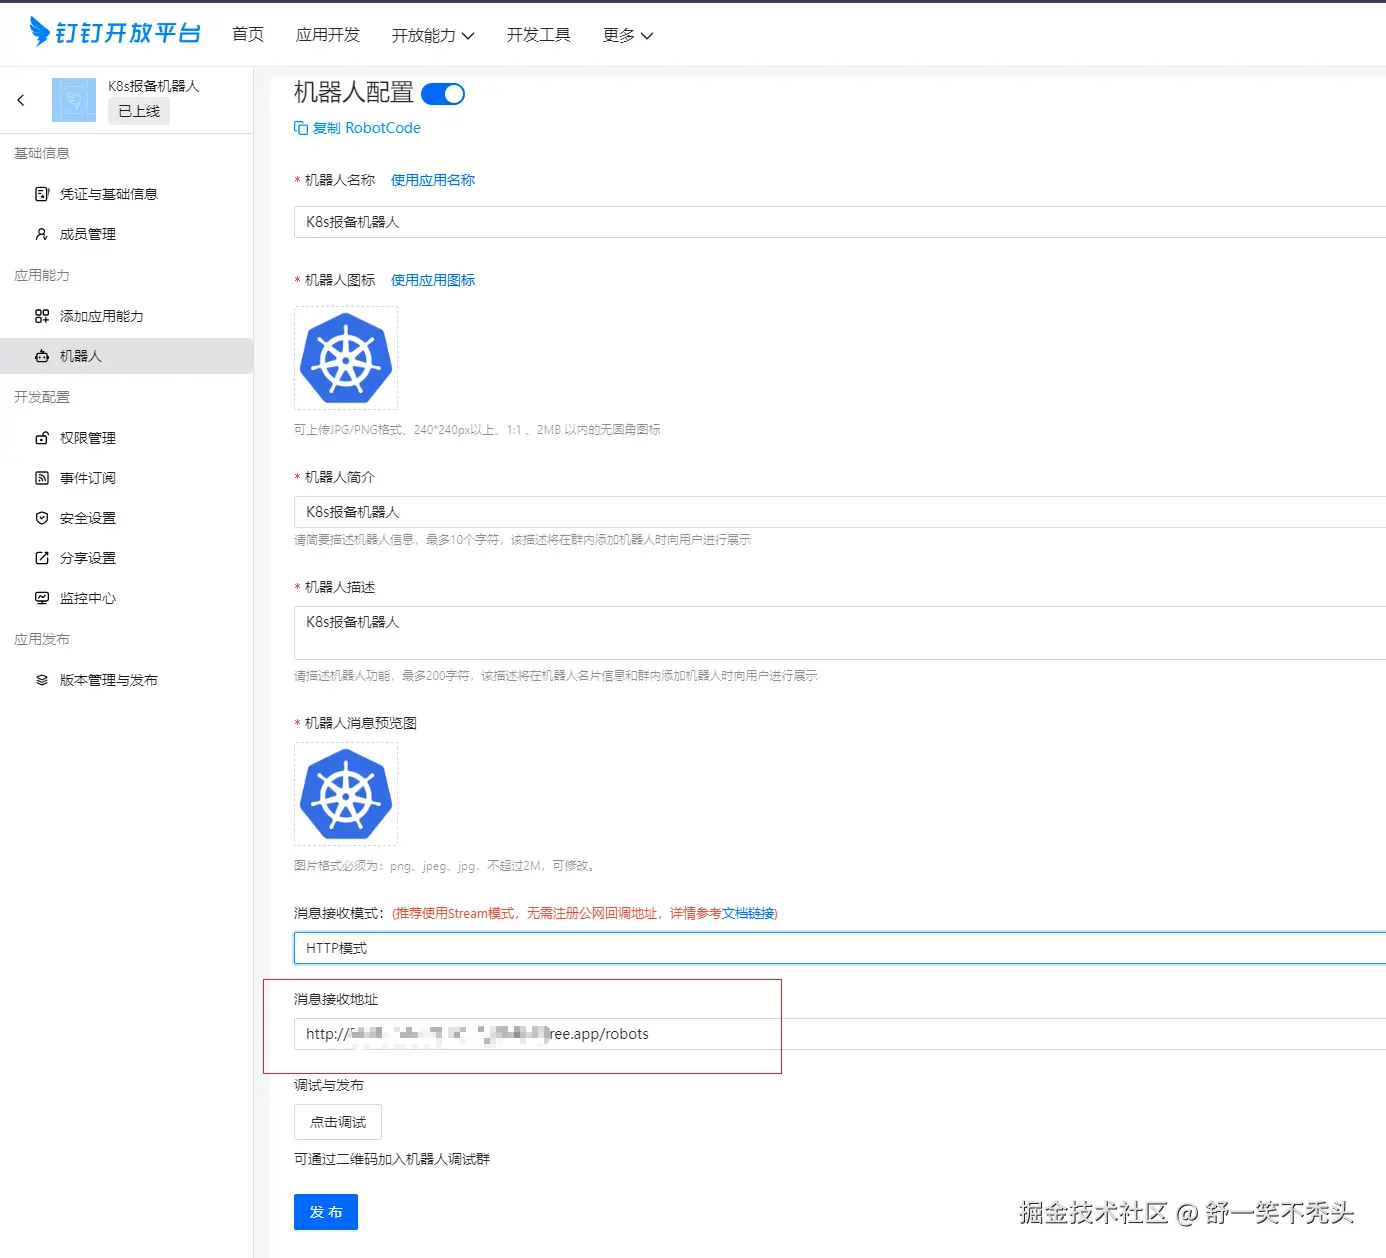Toggle the 机器人配置 switch off
1386x1258 pixels.
coord(443,94)
